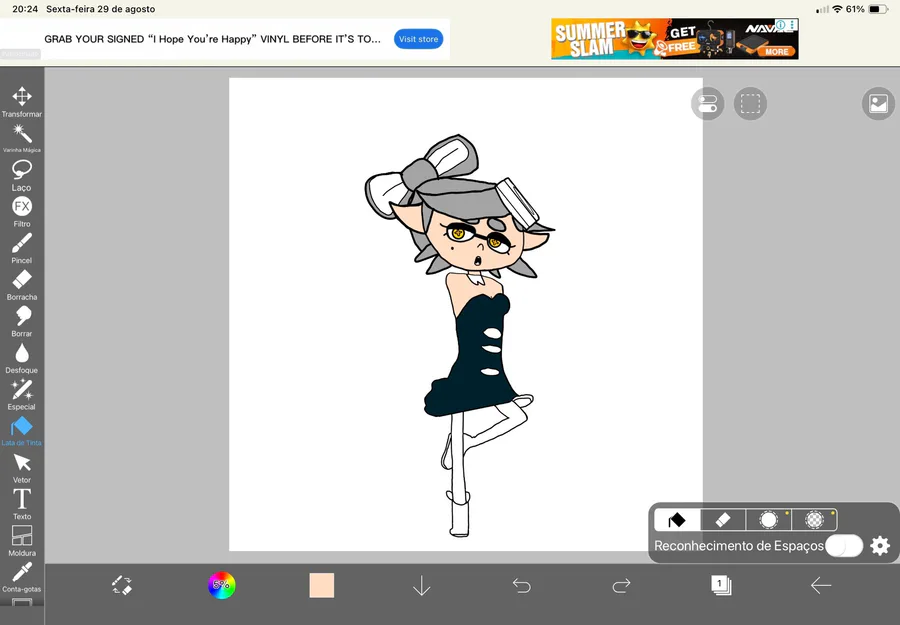The width and height of the screenshot is (900, 625).
Task: Go back with the left arrow
Action: tap(821, 585)
